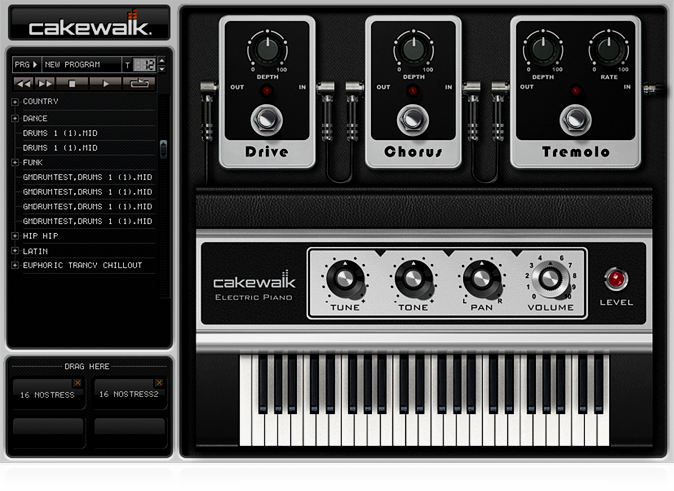The image size is (674, 491).
Task: Click the Drive pedal red LED indicator
Action: [x=267, y=91]
